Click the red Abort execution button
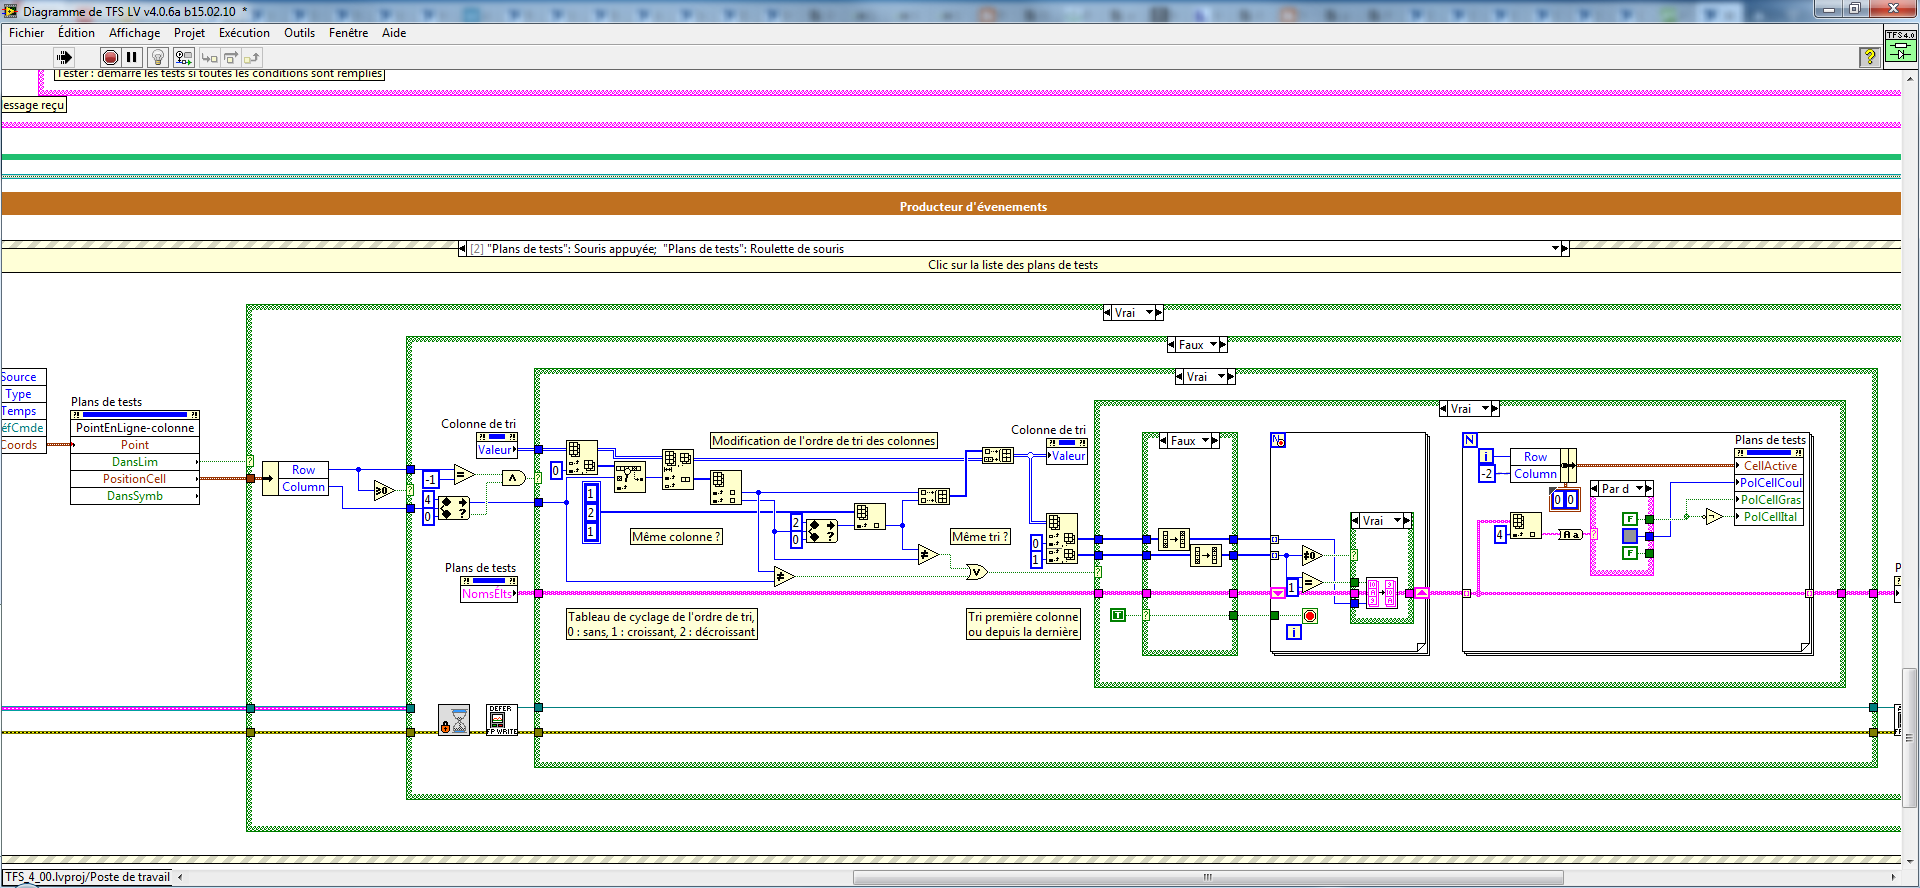Viewport: 1920px width, 888px height. (110, 57)
